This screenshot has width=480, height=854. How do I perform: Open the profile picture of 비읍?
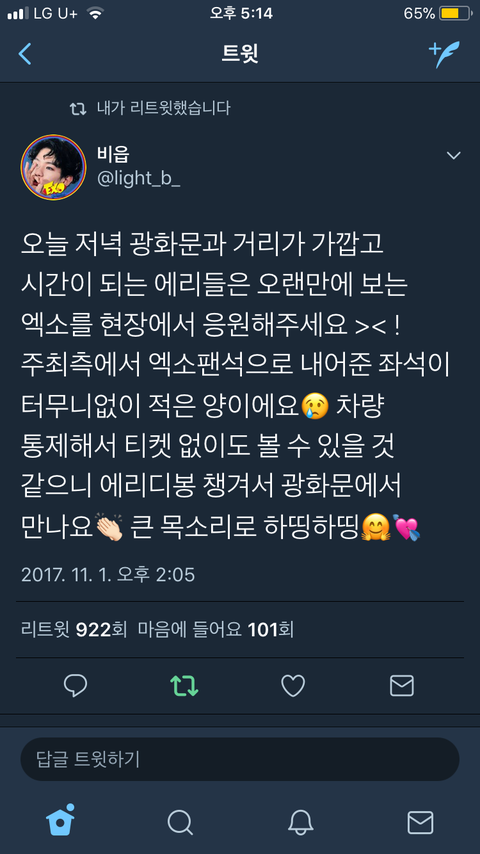click(53, 167)
